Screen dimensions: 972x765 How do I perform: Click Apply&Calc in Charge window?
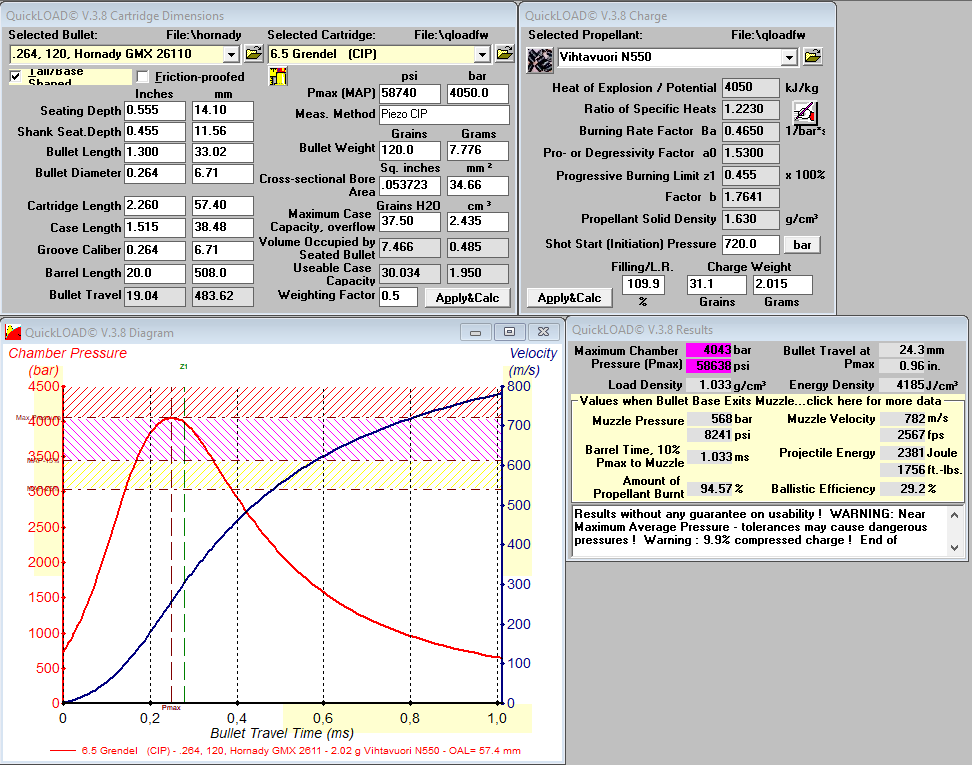click(x=570, y=298)
